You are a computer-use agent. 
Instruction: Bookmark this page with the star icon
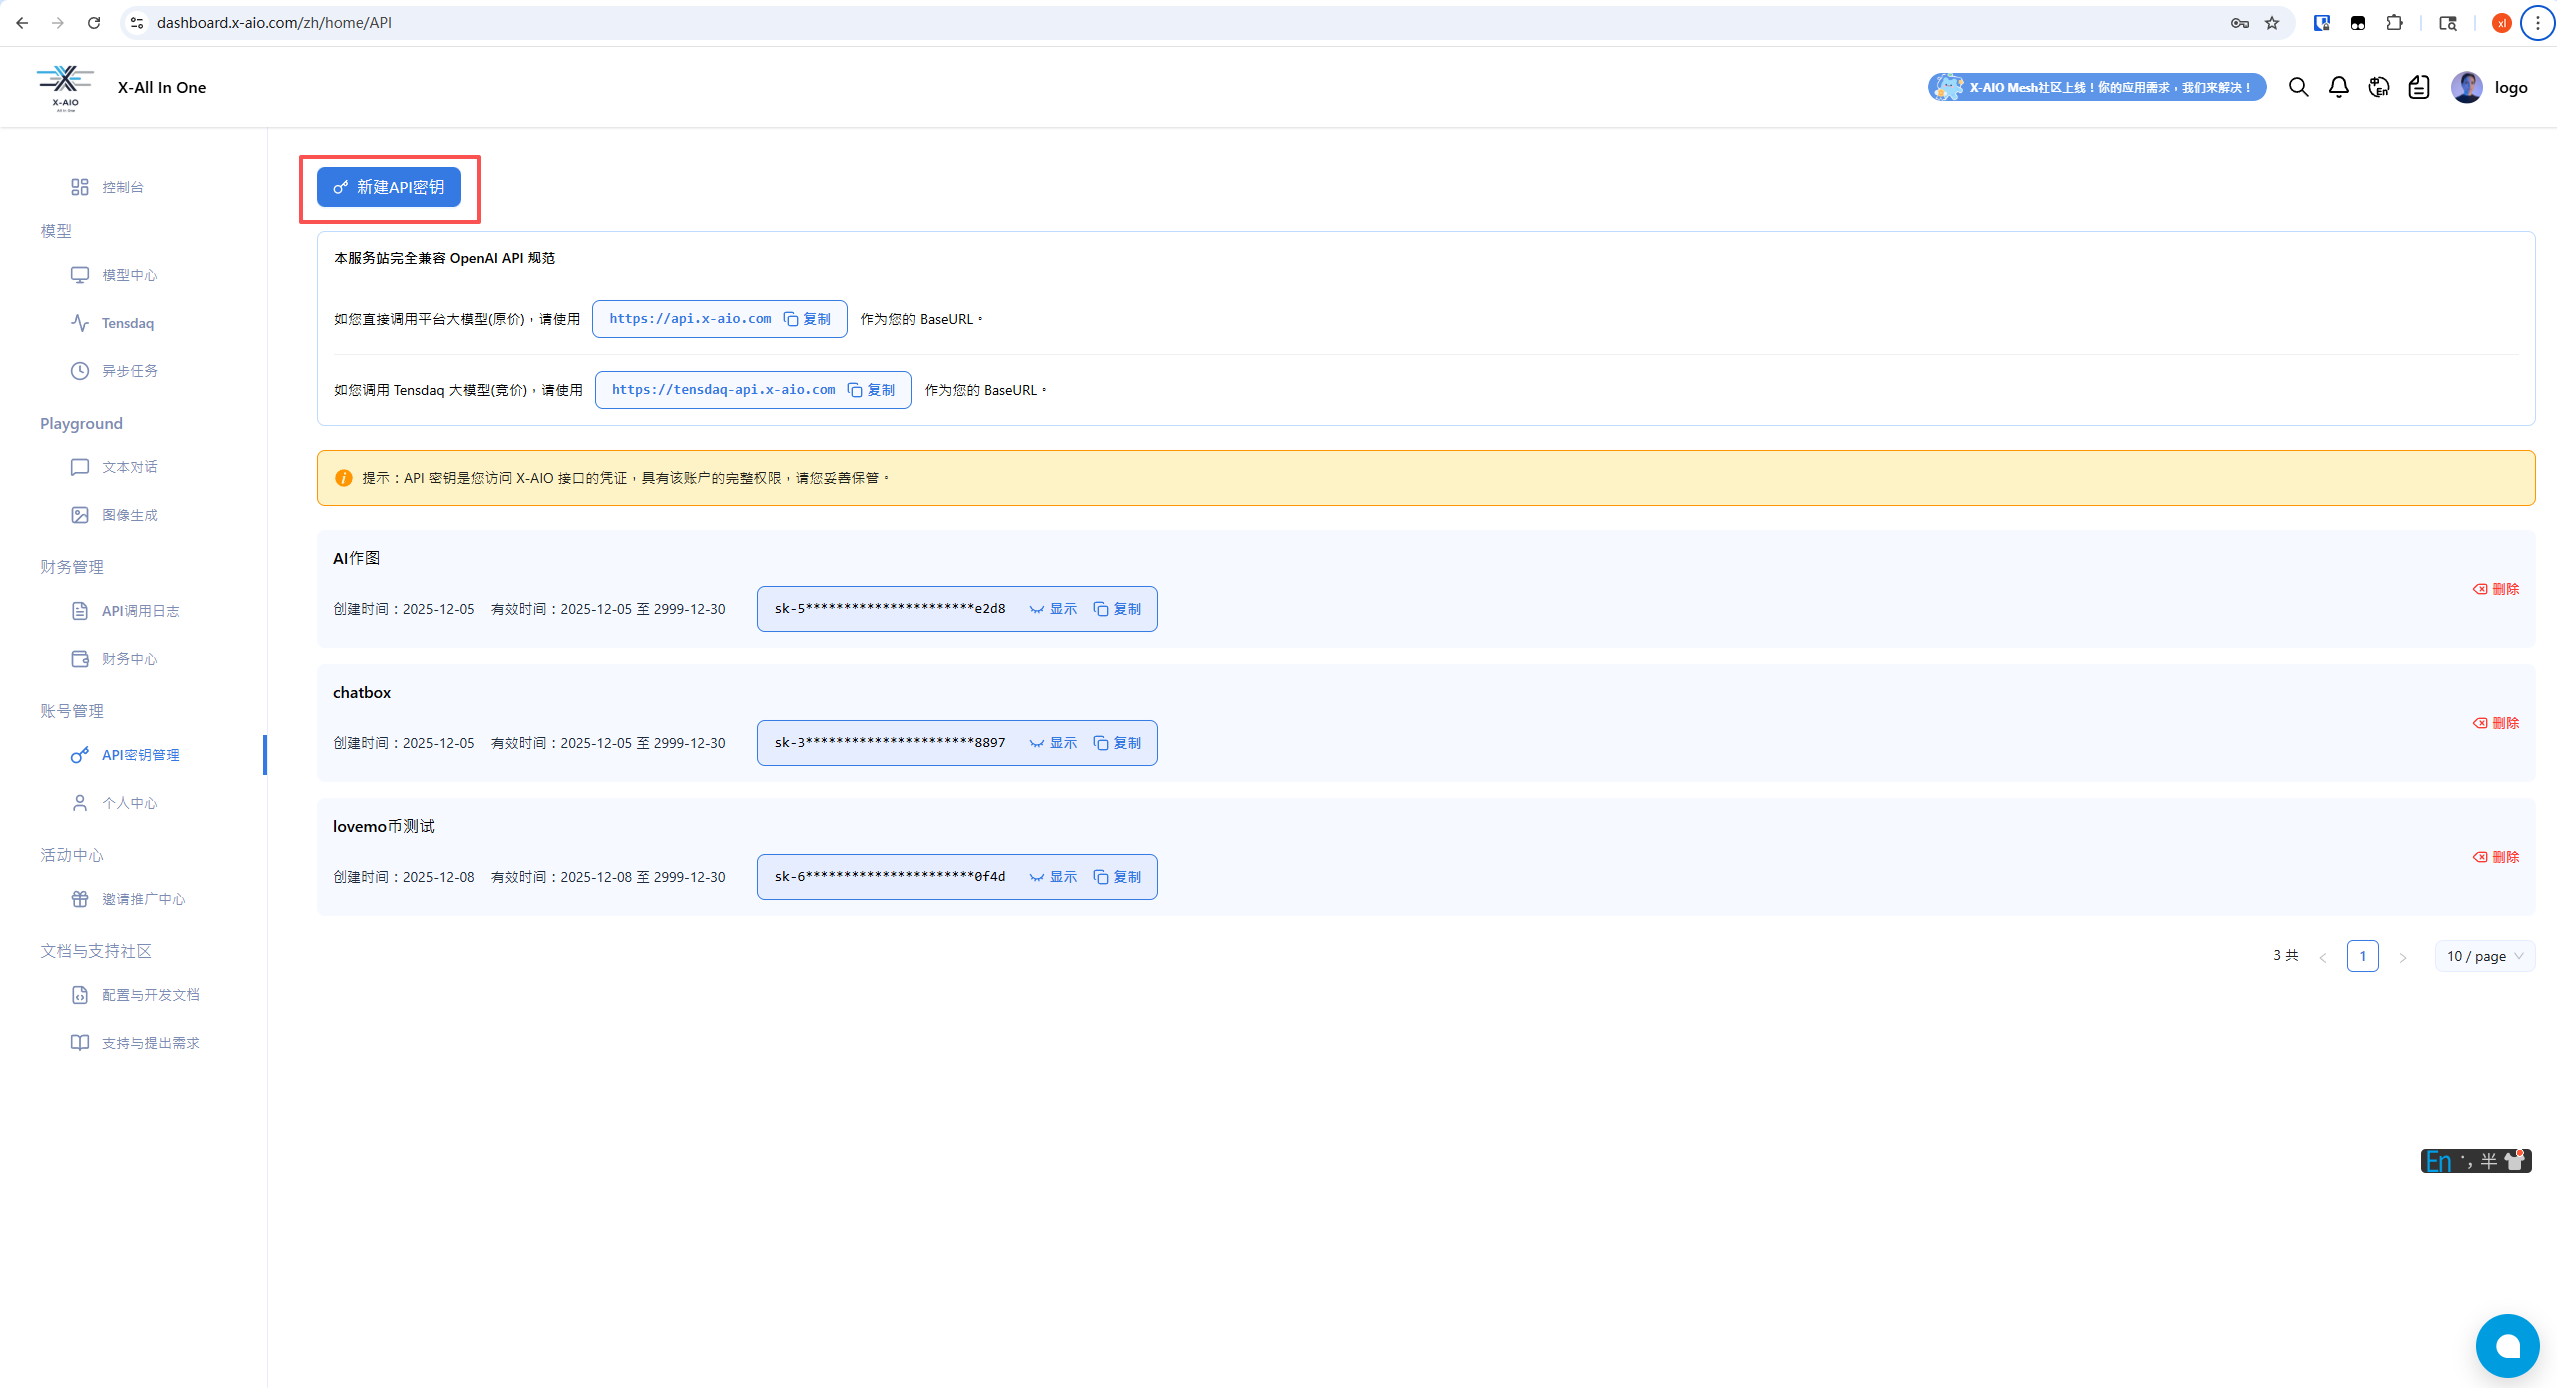[2272, 23]
